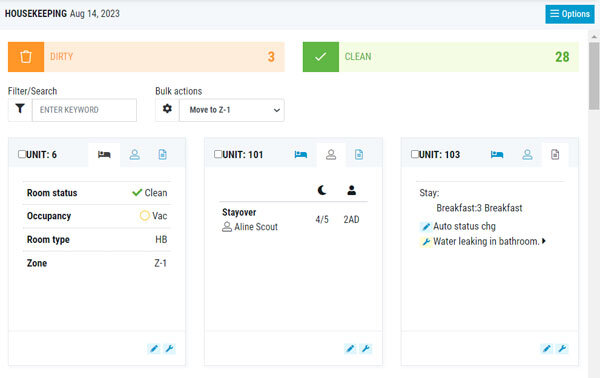This screenshot has width=600, height=378.
Task: Click the wrench maintenance icon on Unit 6
Action: [x=170, y=349]
